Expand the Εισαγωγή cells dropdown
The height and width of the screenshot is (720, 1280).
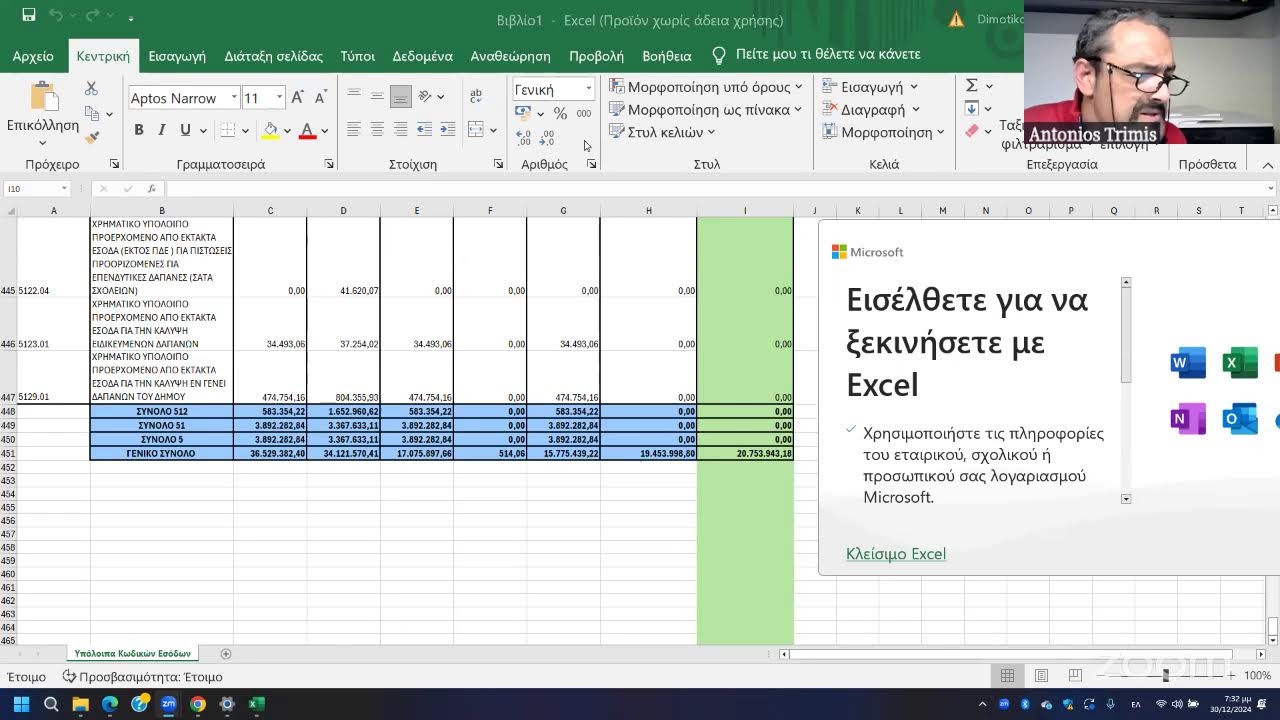(x=914, y=87)
